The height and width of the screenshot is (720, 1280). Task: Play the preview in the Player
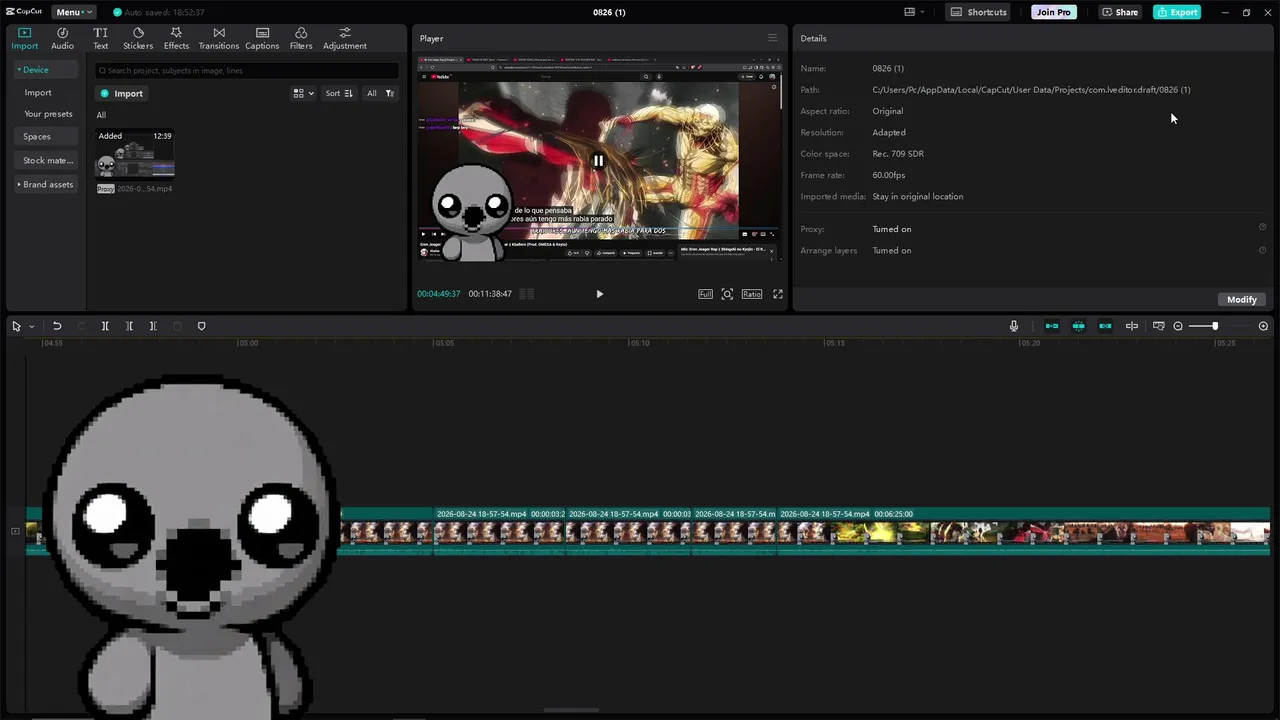[599, 294]
